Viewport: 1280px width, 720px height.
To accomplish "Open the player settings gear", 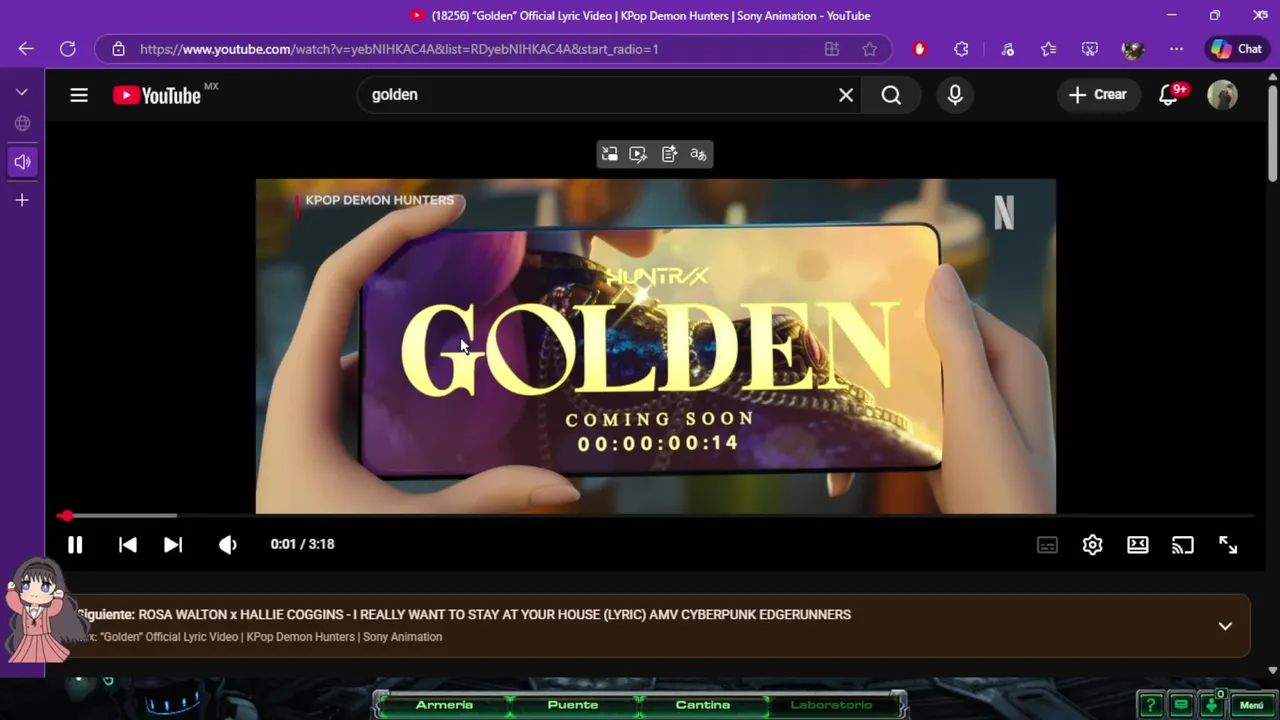I will pos(1092,545).
